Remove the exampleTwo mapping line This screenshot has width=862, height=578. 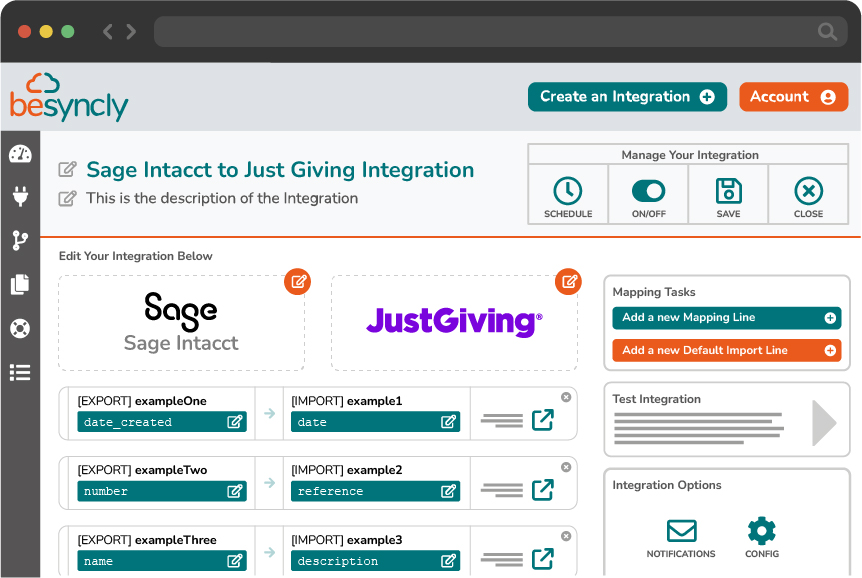[x=566, y=467]
